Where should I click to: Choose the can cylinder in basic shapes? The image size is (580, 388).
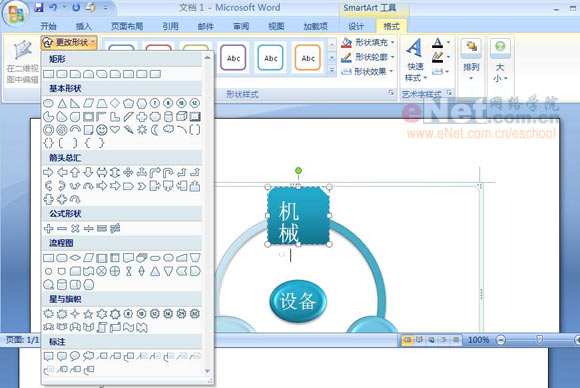point(168,117)
